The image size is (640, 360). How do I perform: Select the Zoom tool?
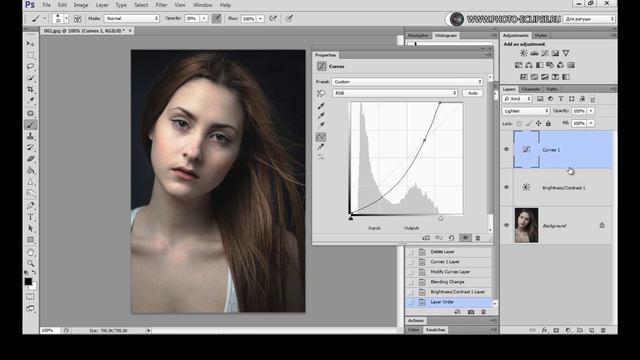pos(31,264)
